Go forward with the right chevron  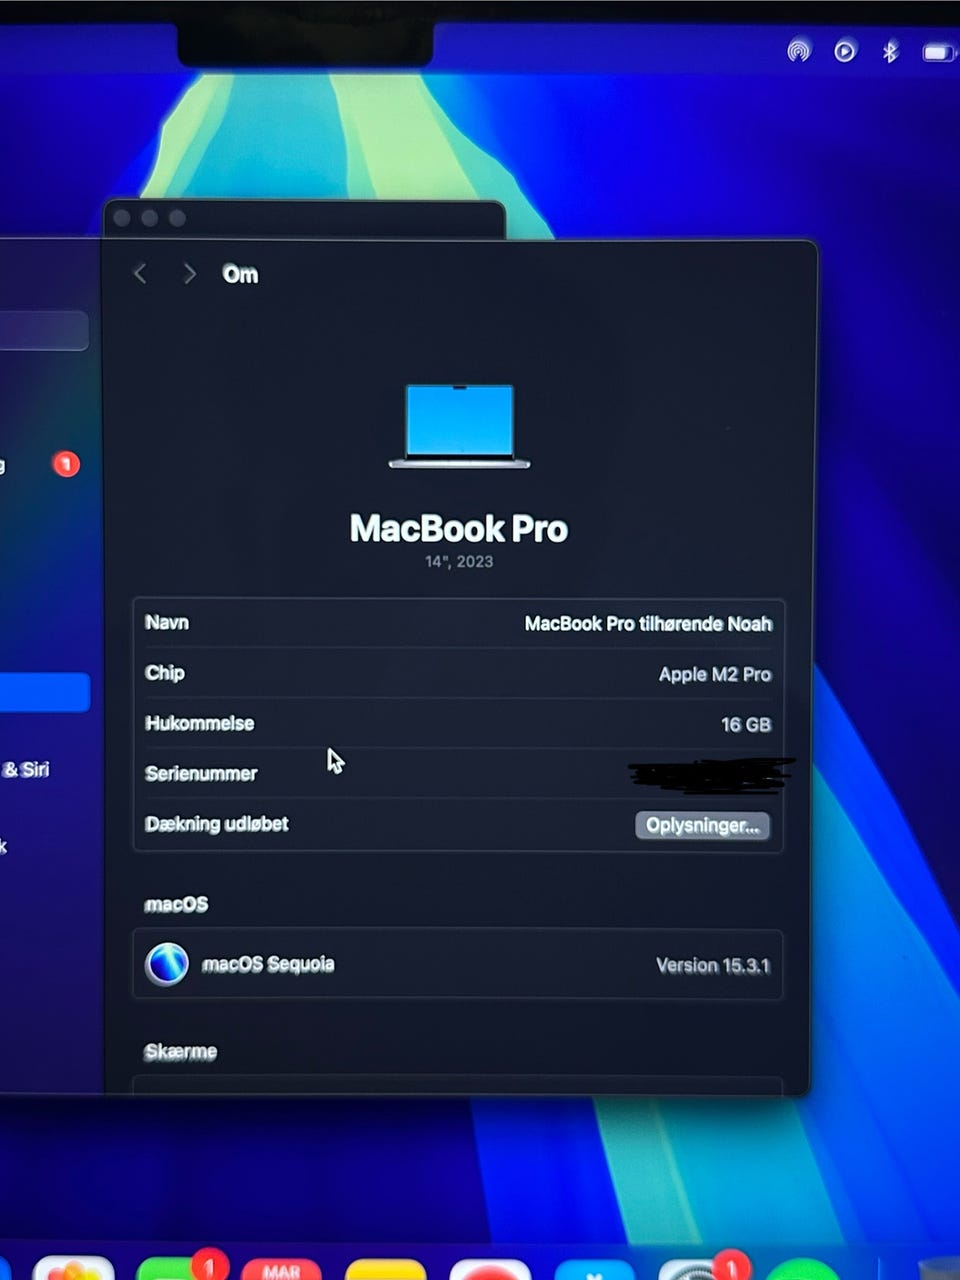(x=189, y=273)
